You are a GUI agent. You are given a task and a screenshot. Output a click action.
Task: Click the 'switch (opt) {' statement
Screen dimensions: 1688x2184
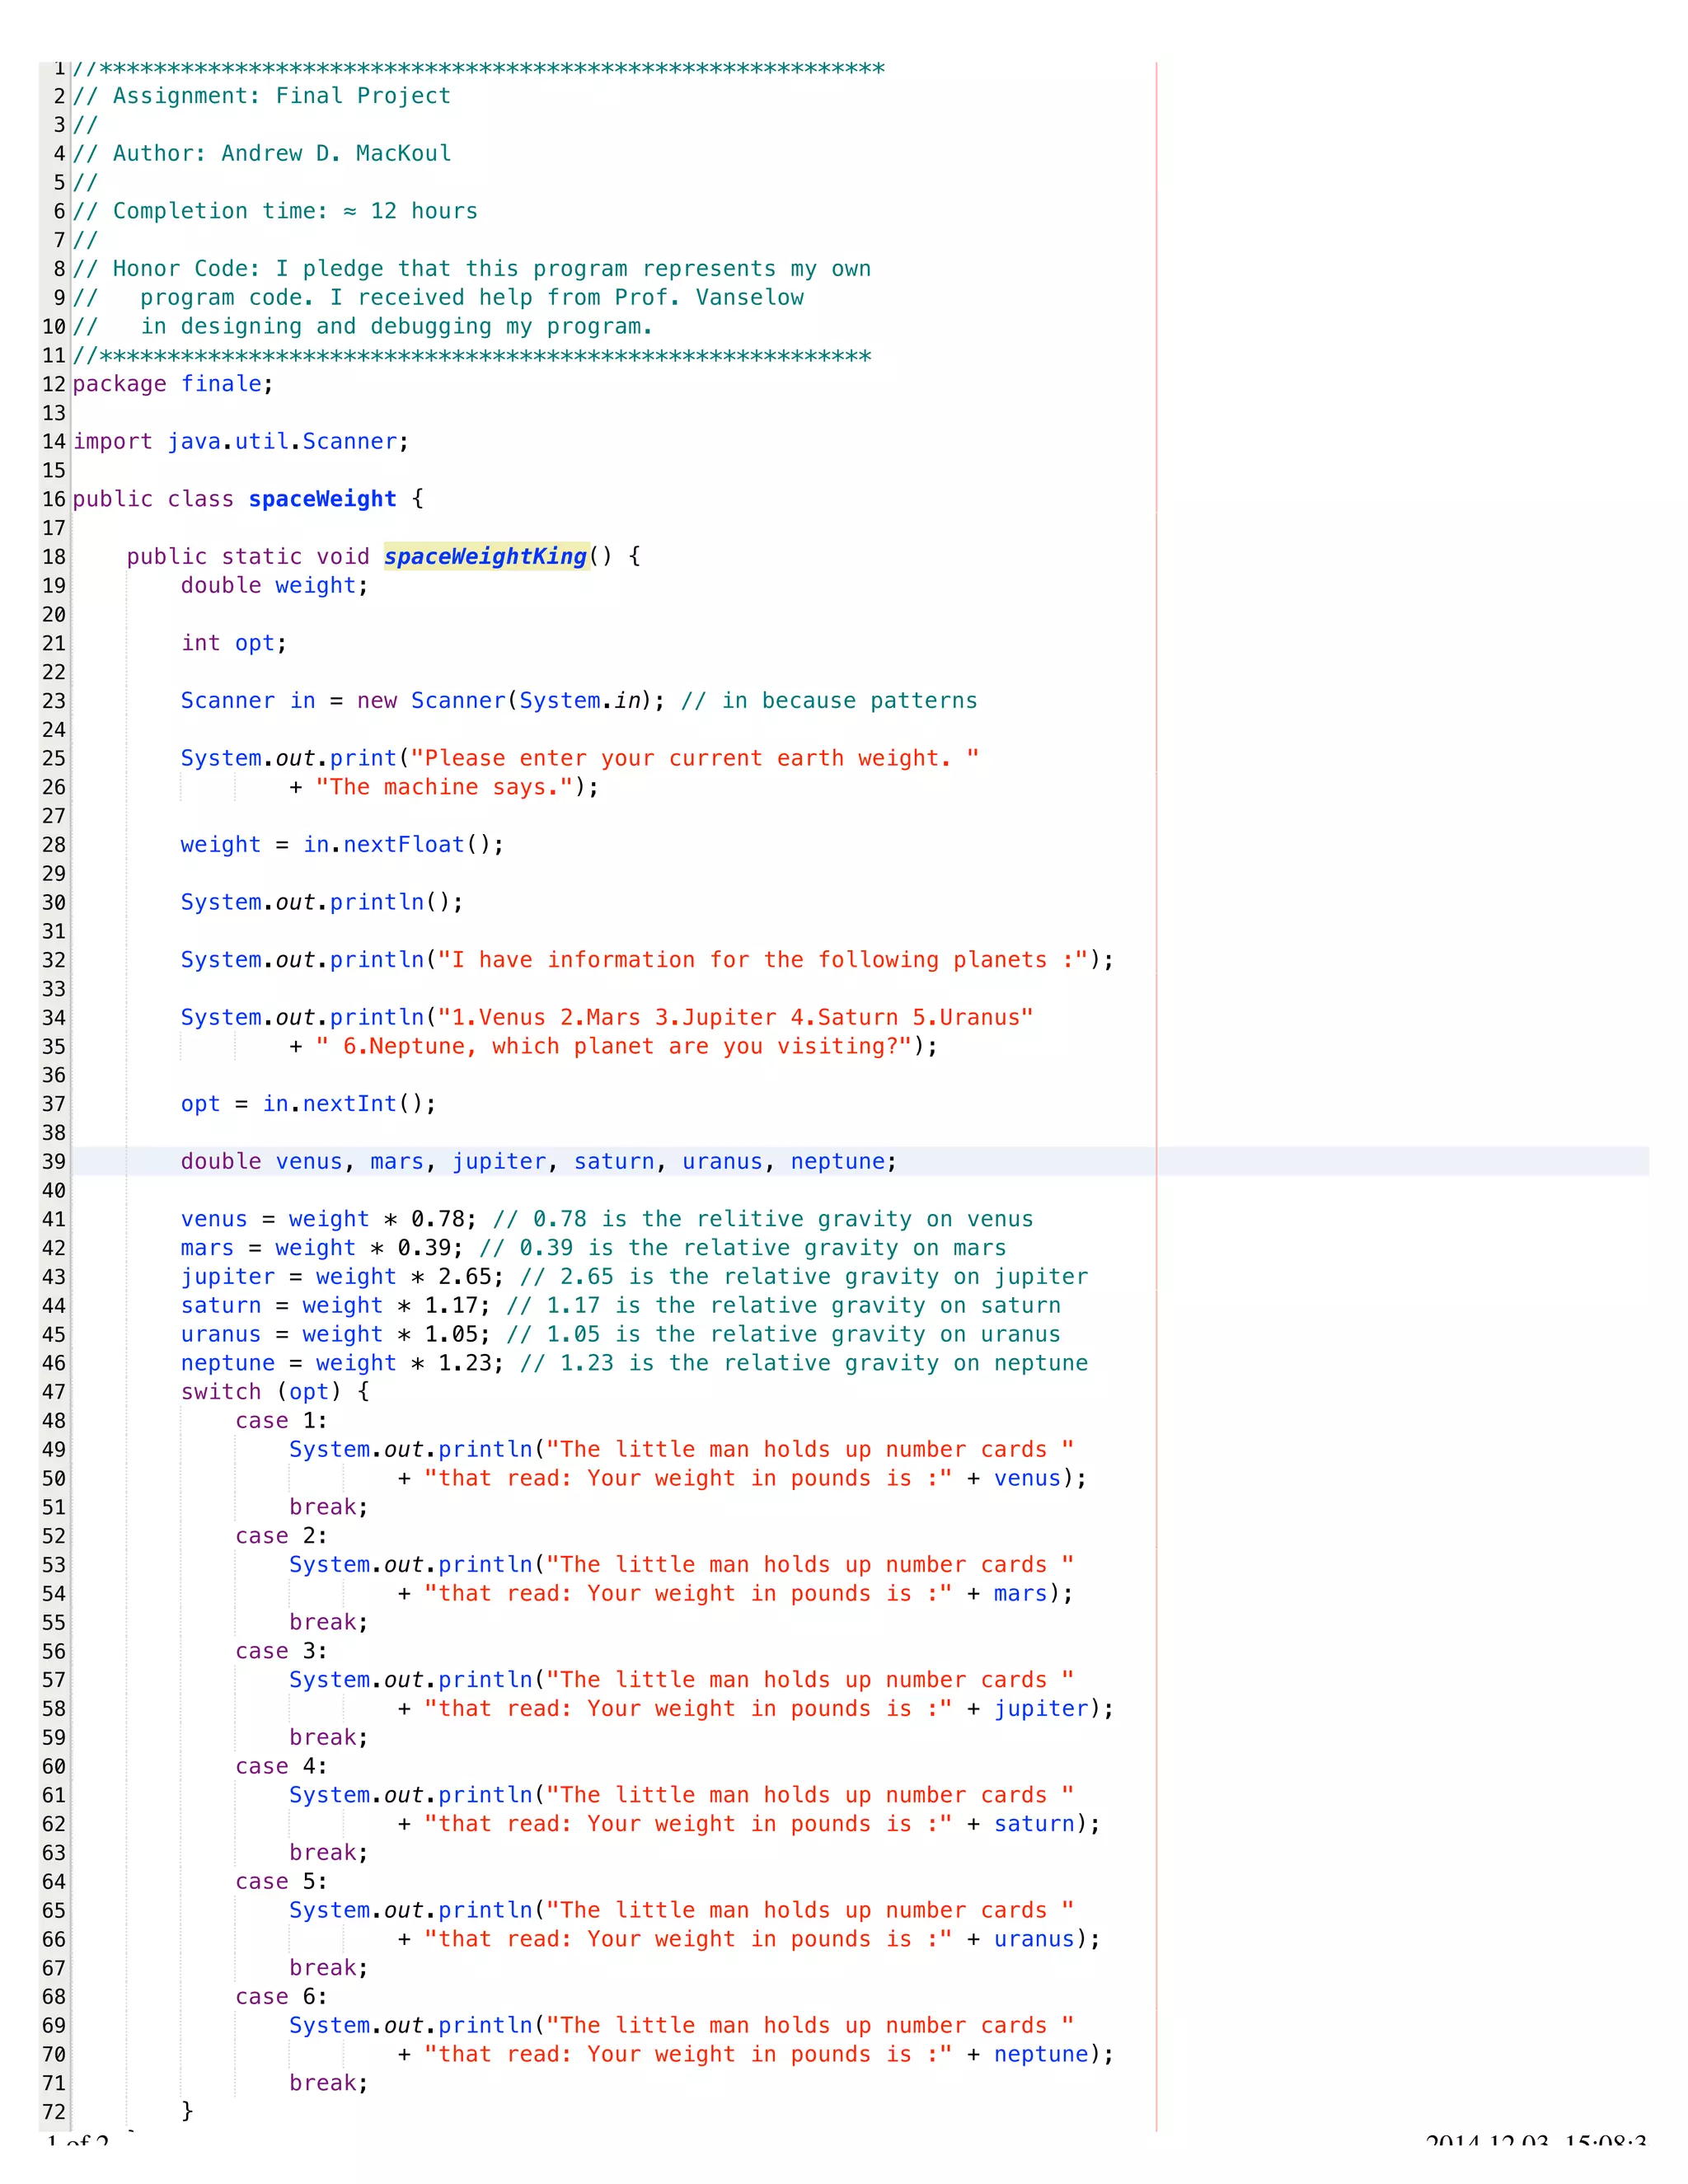click(275, 1392)
